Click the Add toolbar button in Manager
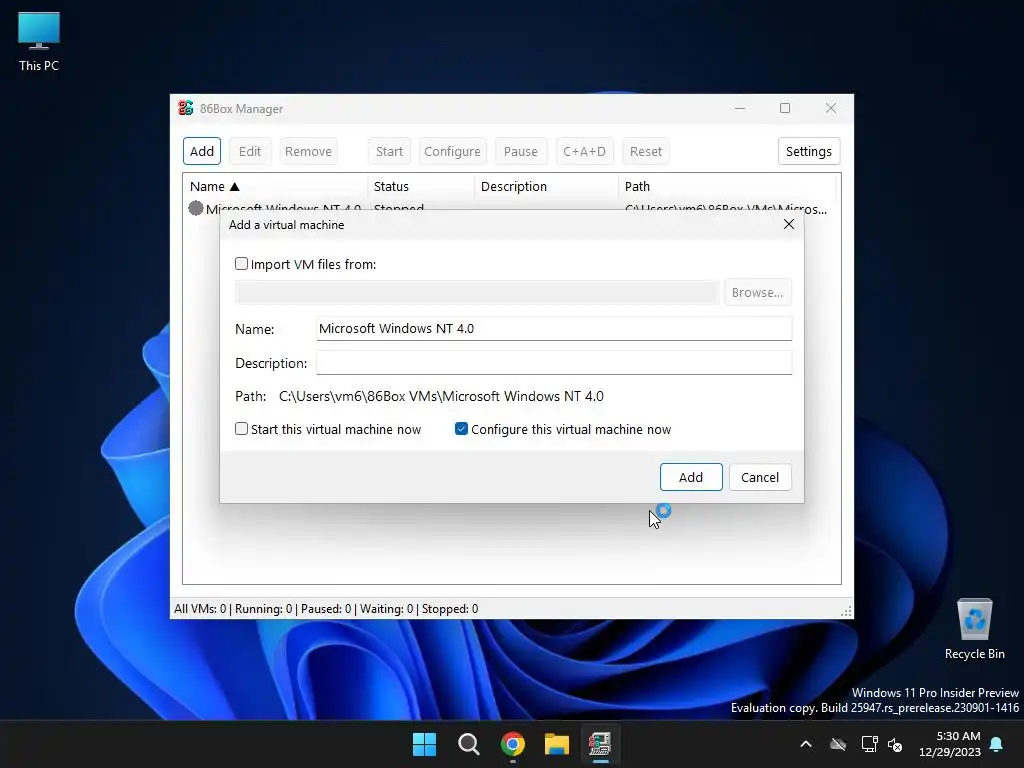Image resolution: width=1024 pixels, height=768 pixels. click(202, 152)
